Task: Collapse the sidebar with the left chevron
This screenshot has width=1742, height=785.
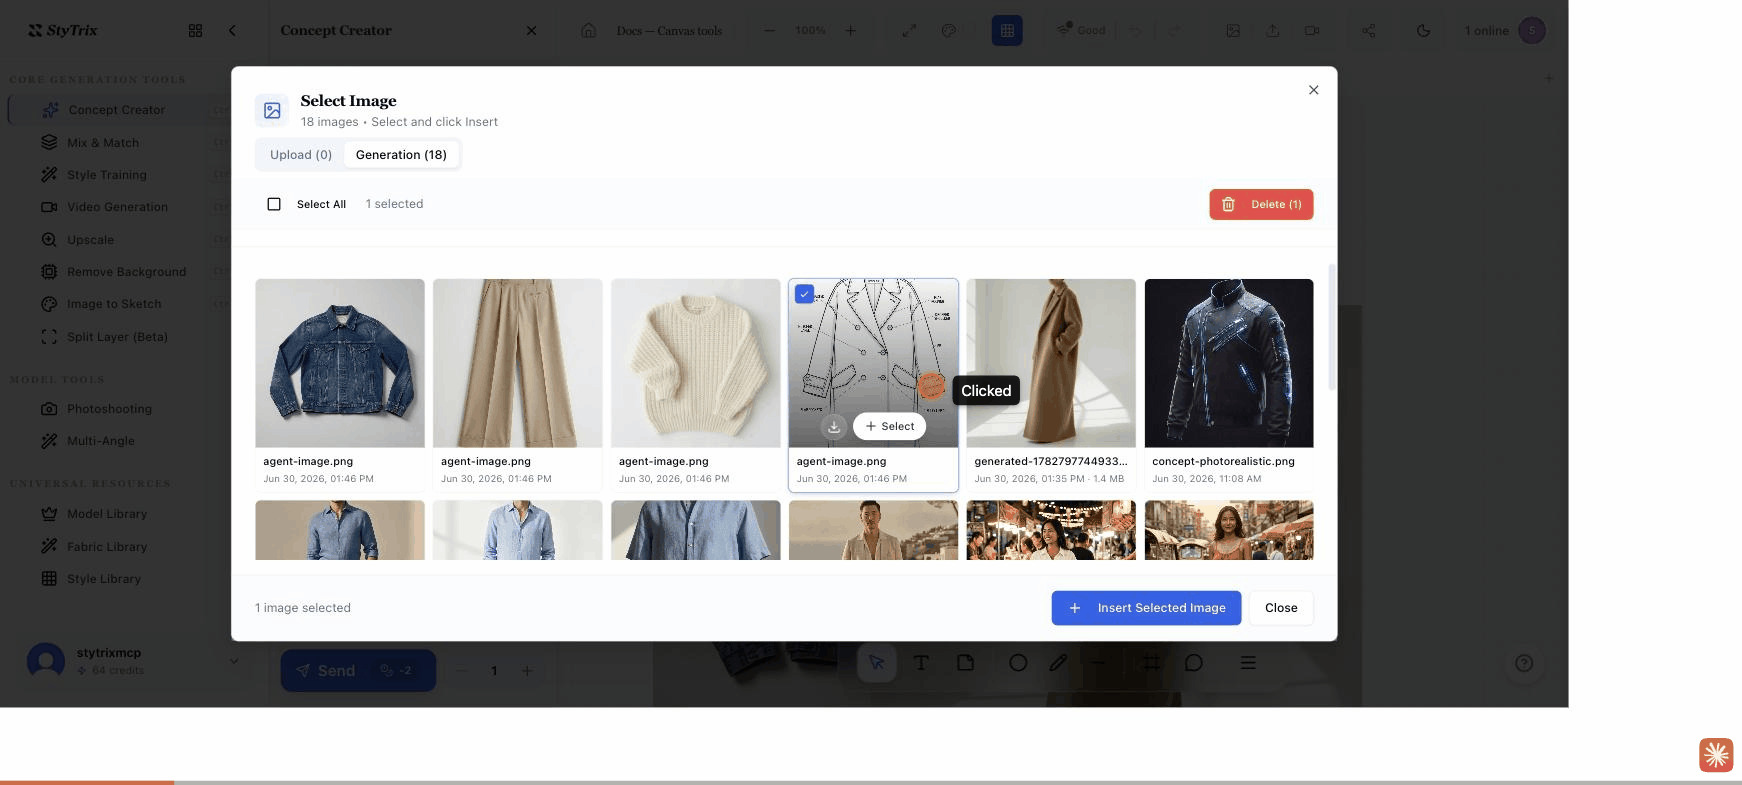Action: click(232, 31)
